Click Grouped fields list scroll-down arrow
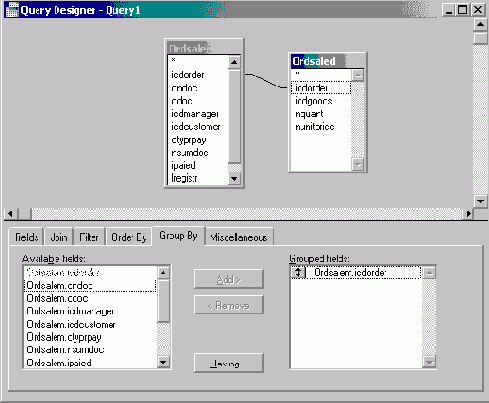Screen dimensions: 489x403 click(x=429, y=362)
